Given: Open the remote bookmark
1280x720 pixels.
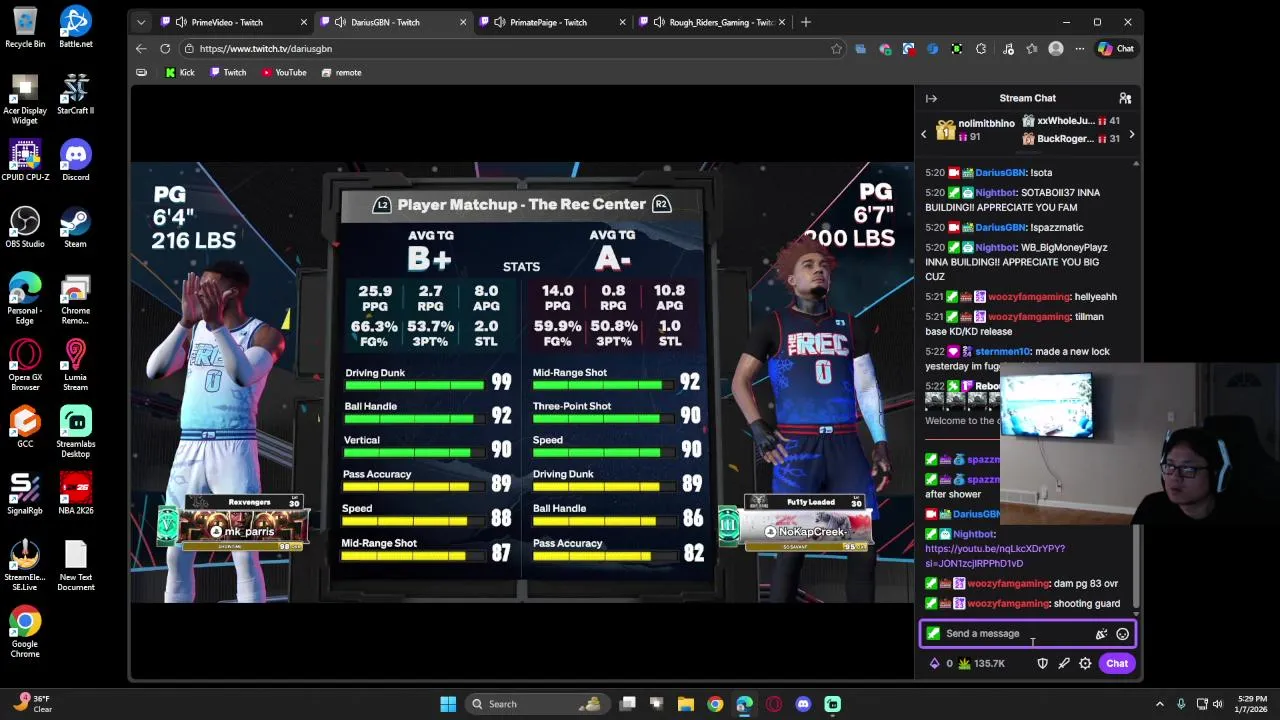Looking at the screenshot, I should click(x=341, y=72).
